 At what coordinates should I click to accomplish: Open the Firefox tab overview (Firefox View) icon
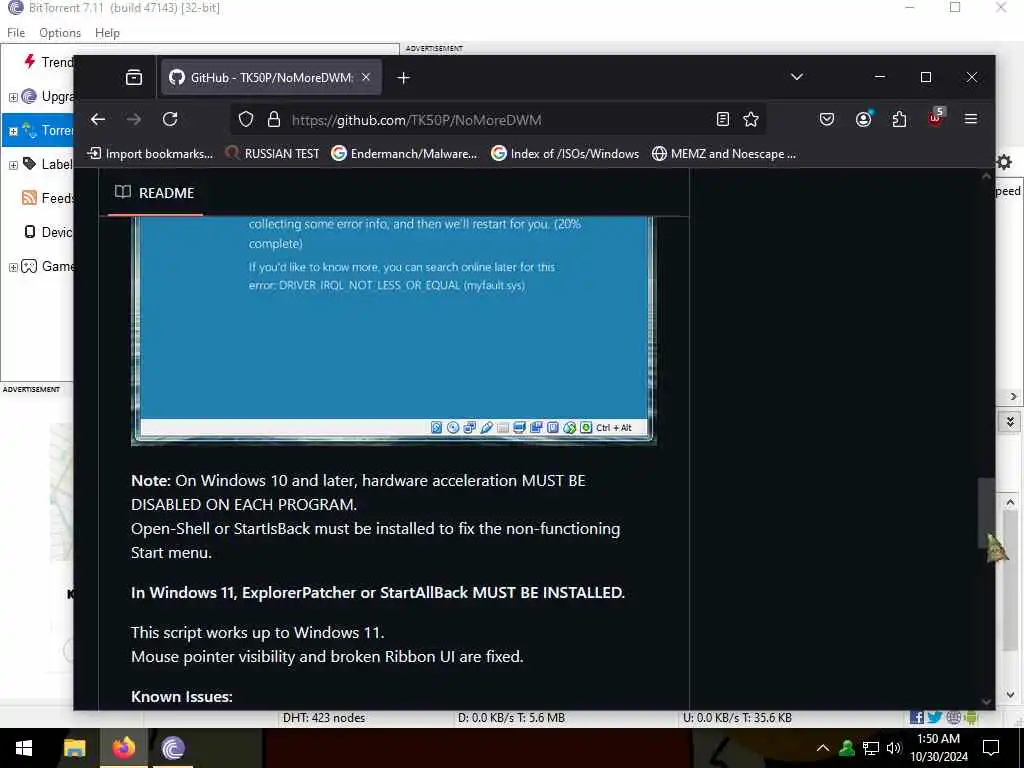[x=134, y=78]
